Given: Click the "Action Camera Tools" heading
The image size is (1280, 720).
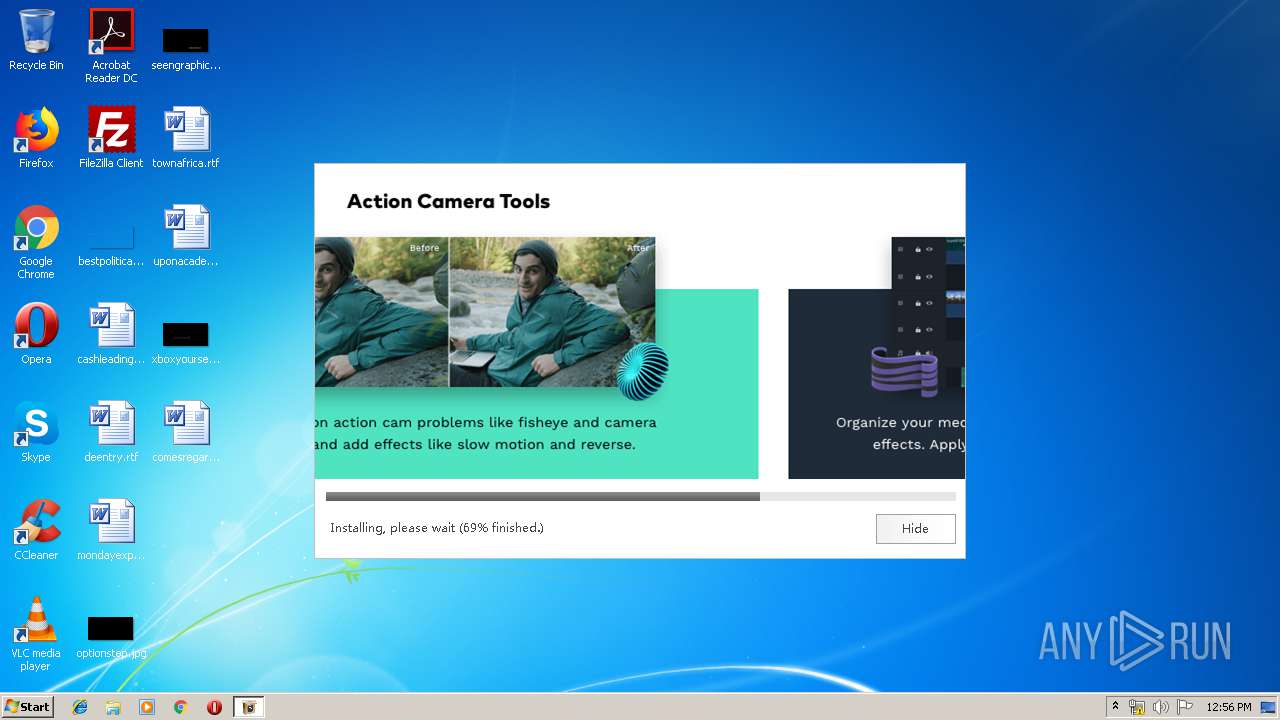Looking at the screenshot, I should (x=448, y=201).
